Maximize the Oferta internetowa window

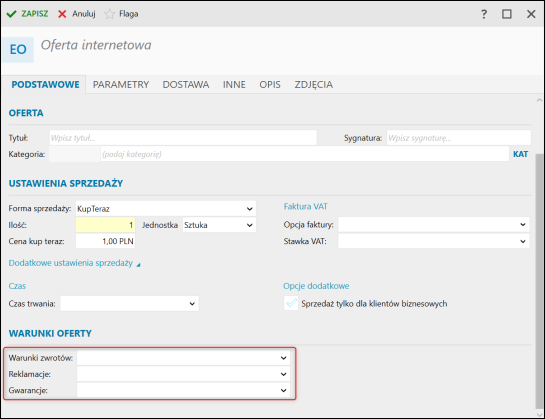506,14
